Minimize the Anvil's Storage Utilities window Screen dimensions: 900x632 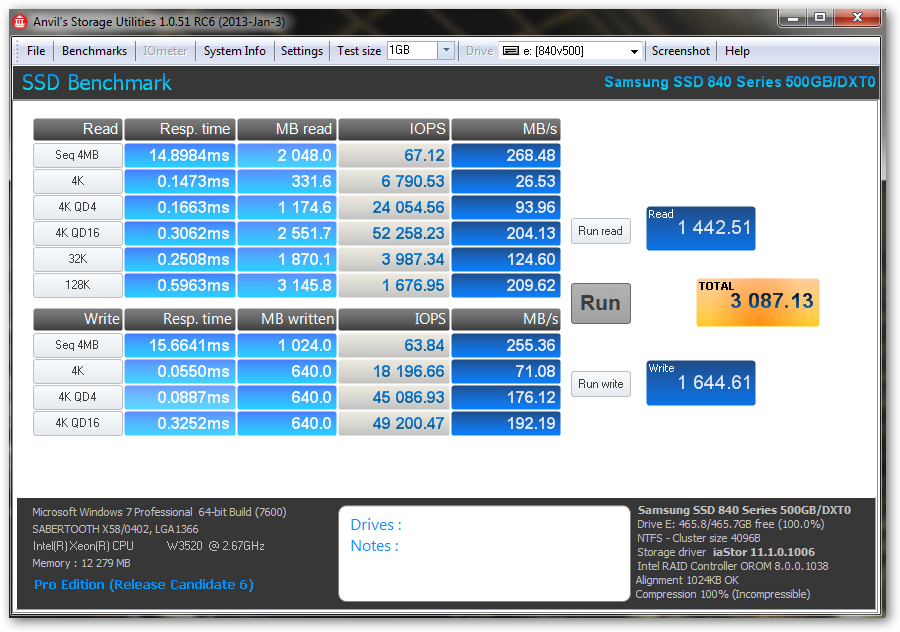click(793, 18)
